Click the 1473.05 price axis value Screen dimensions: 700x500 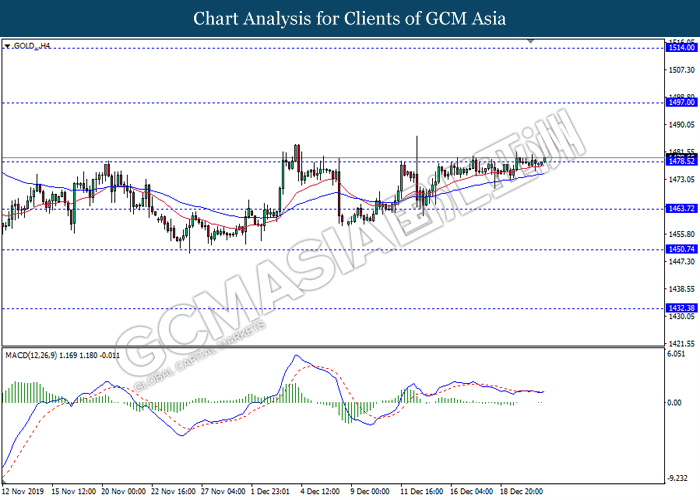click(x=681, y=179)
